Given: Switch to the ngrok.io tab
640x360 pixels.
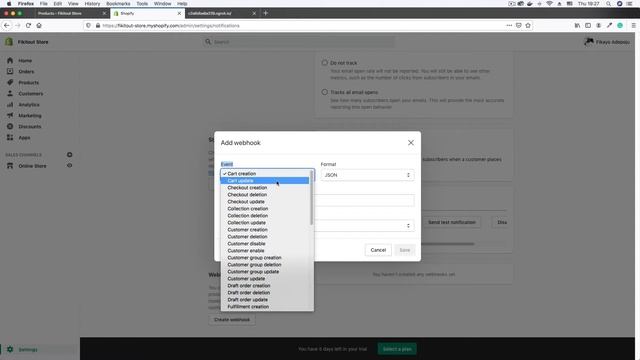Looking at the screenshot, I should (220, 13).
